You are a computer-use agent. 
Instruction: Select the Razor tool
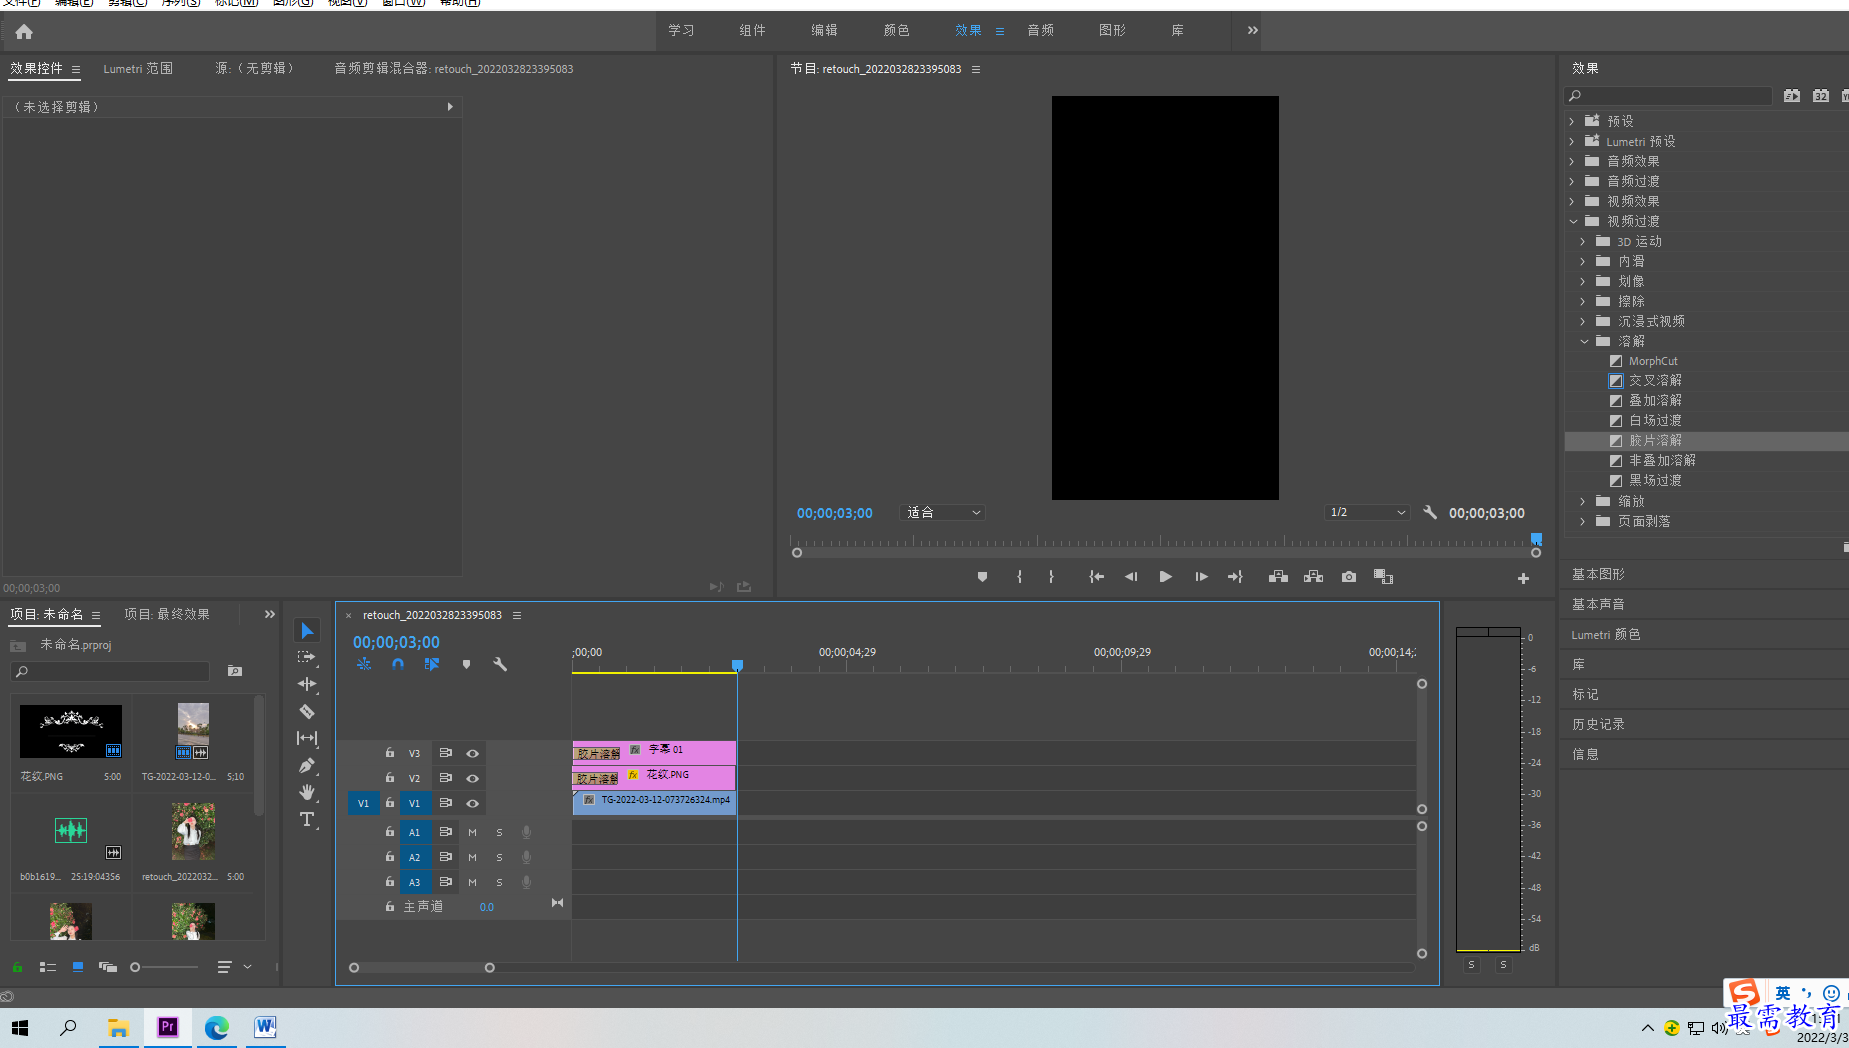click(x=307, y=711)
